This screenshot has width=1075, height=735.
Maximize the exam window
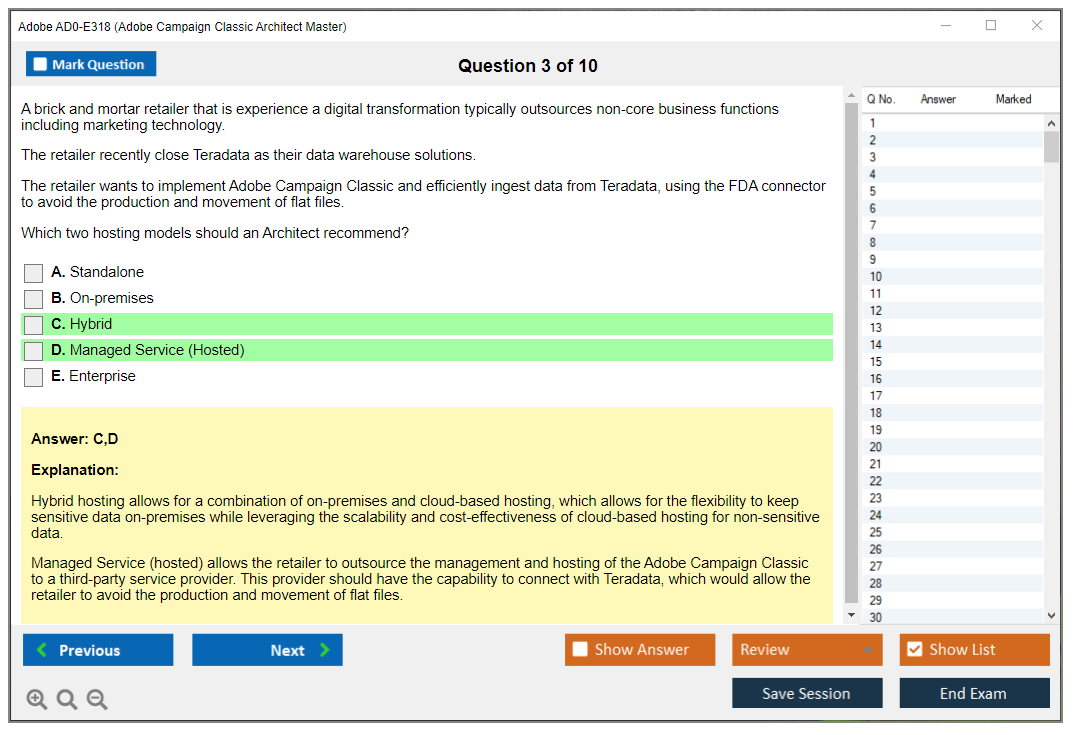(x=991, y=26)
